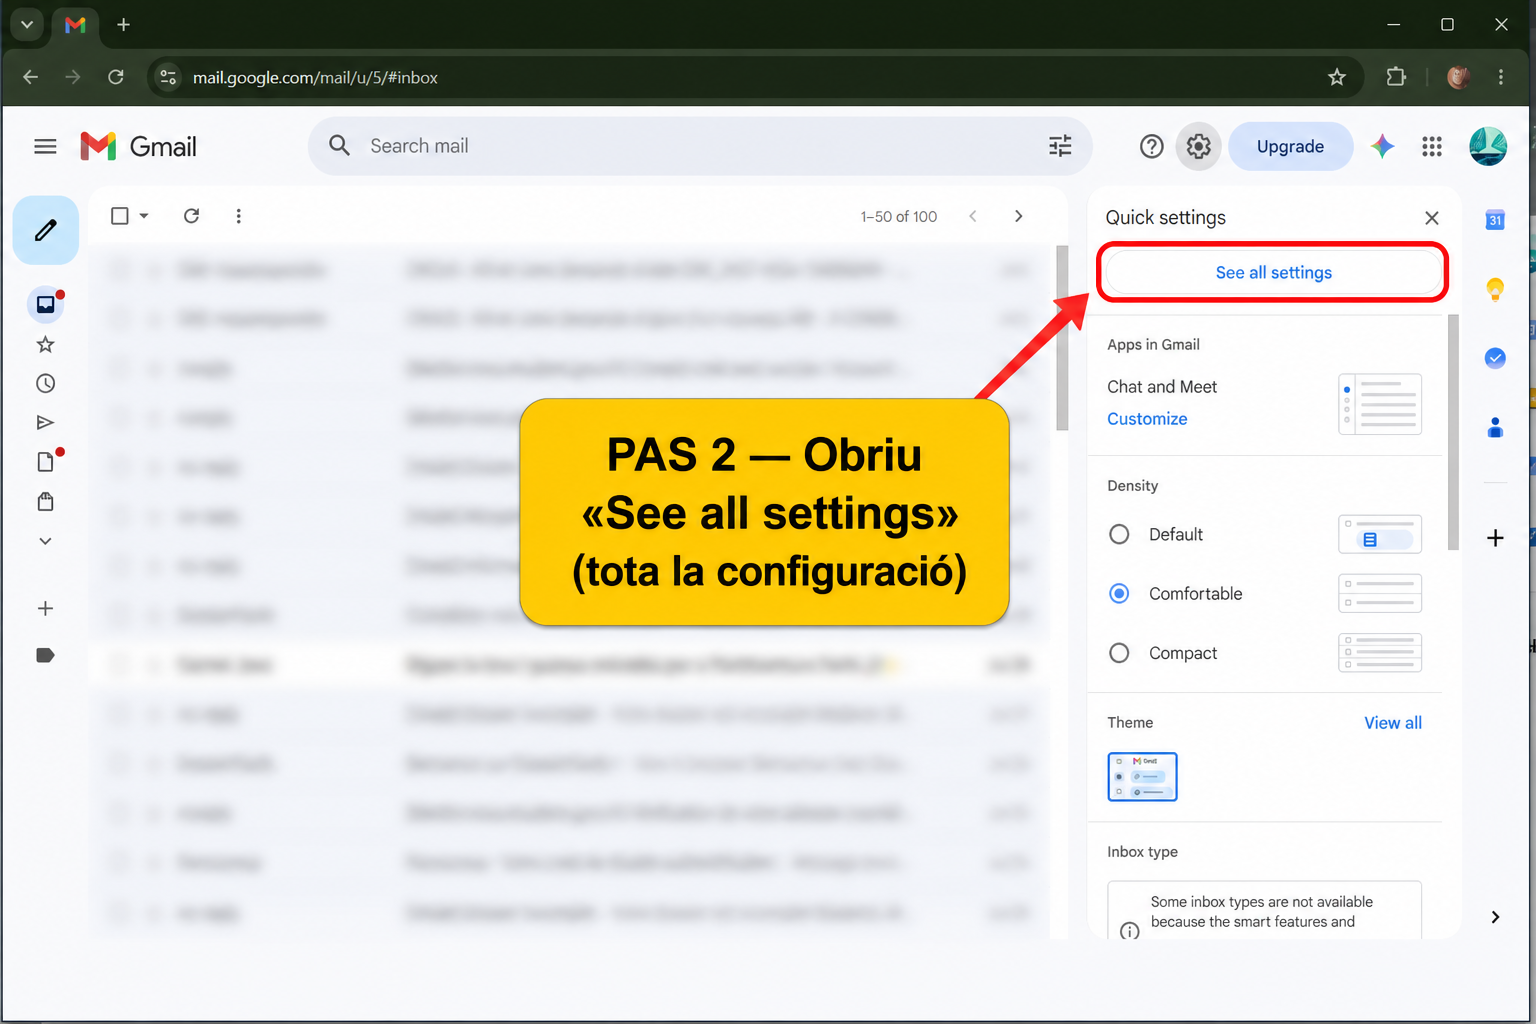Open the Inbox in the sidebar

(x=46, y=304)
